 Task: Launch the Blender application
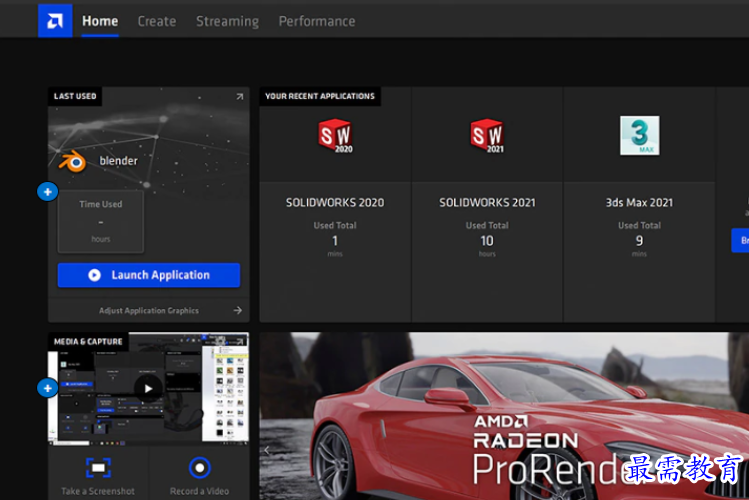(x=149, y=275)
